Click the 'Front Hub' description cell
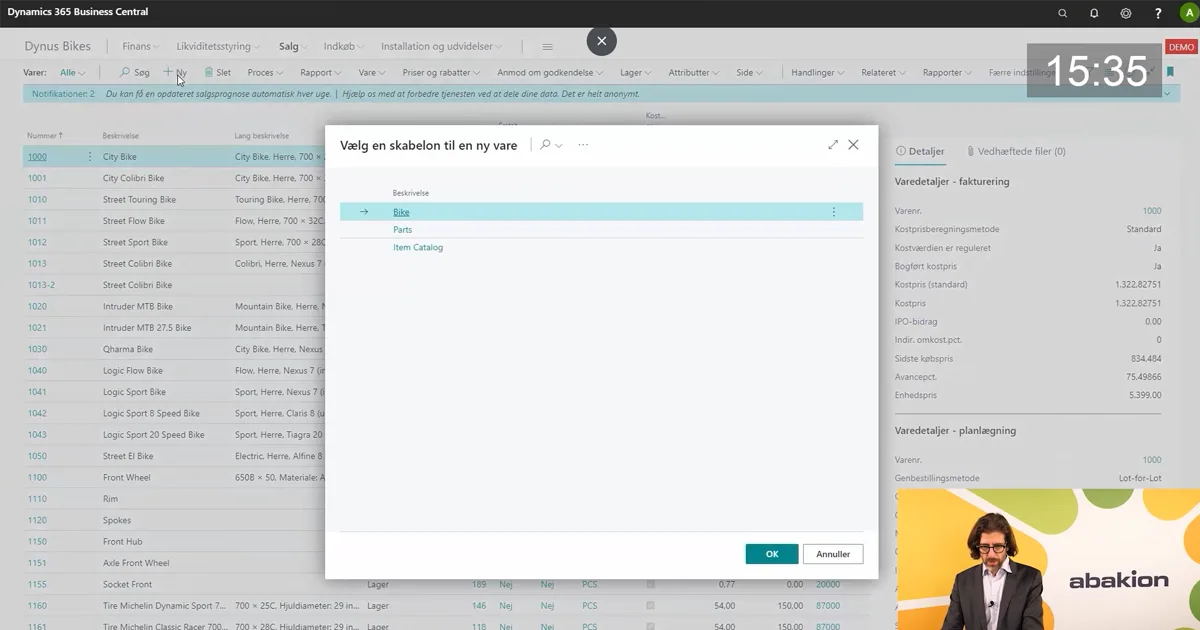Image resolution: width=1200 pixels, height=630 pixels. pos(124,542)
